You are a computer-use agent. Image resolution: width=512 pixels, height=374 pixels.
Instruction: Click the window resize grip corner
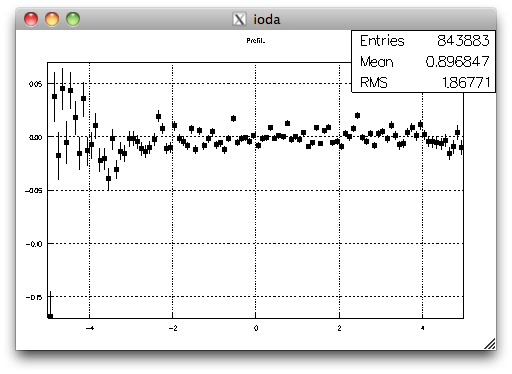click(490, 344)
